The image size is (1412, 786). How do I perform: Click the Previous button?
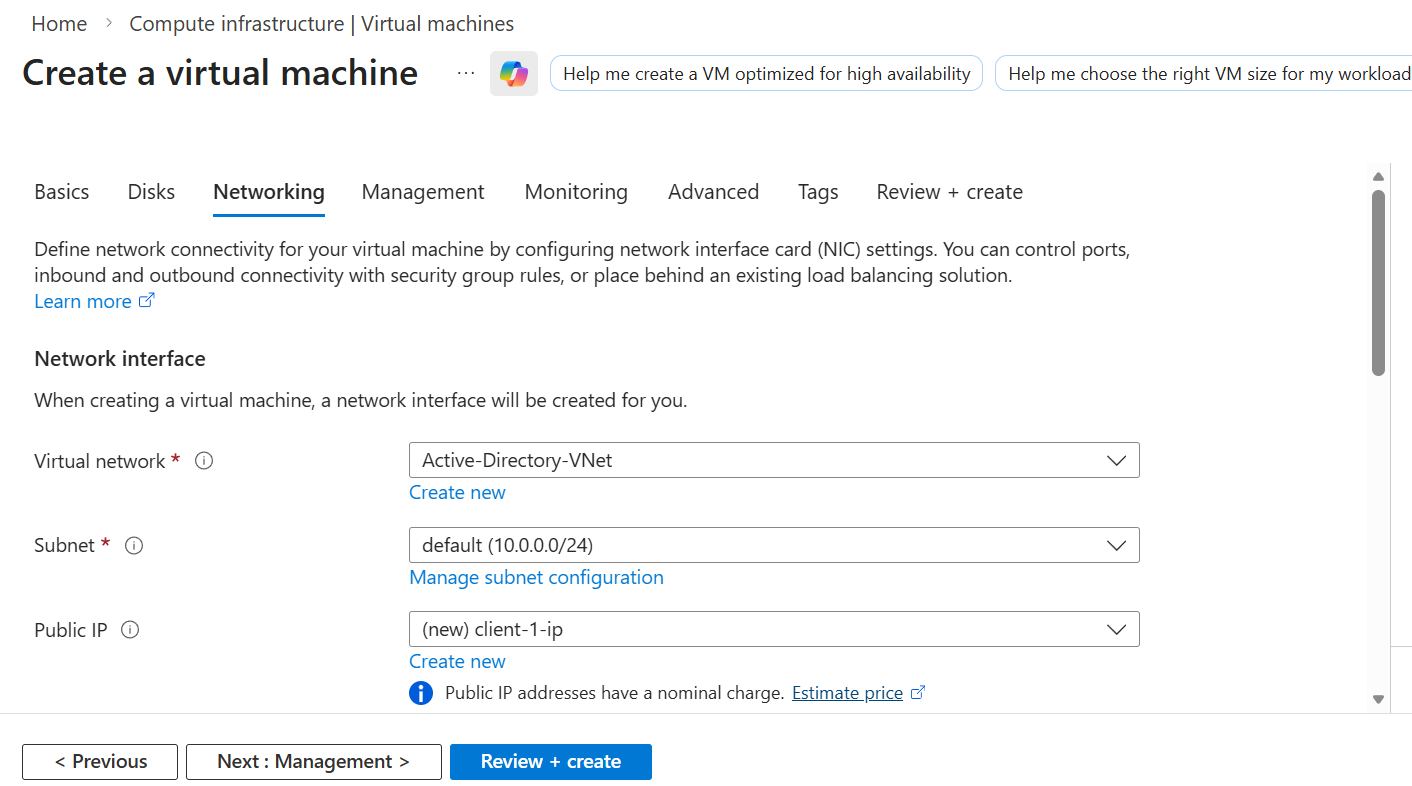pyautogui.click(x=100, y=762)
